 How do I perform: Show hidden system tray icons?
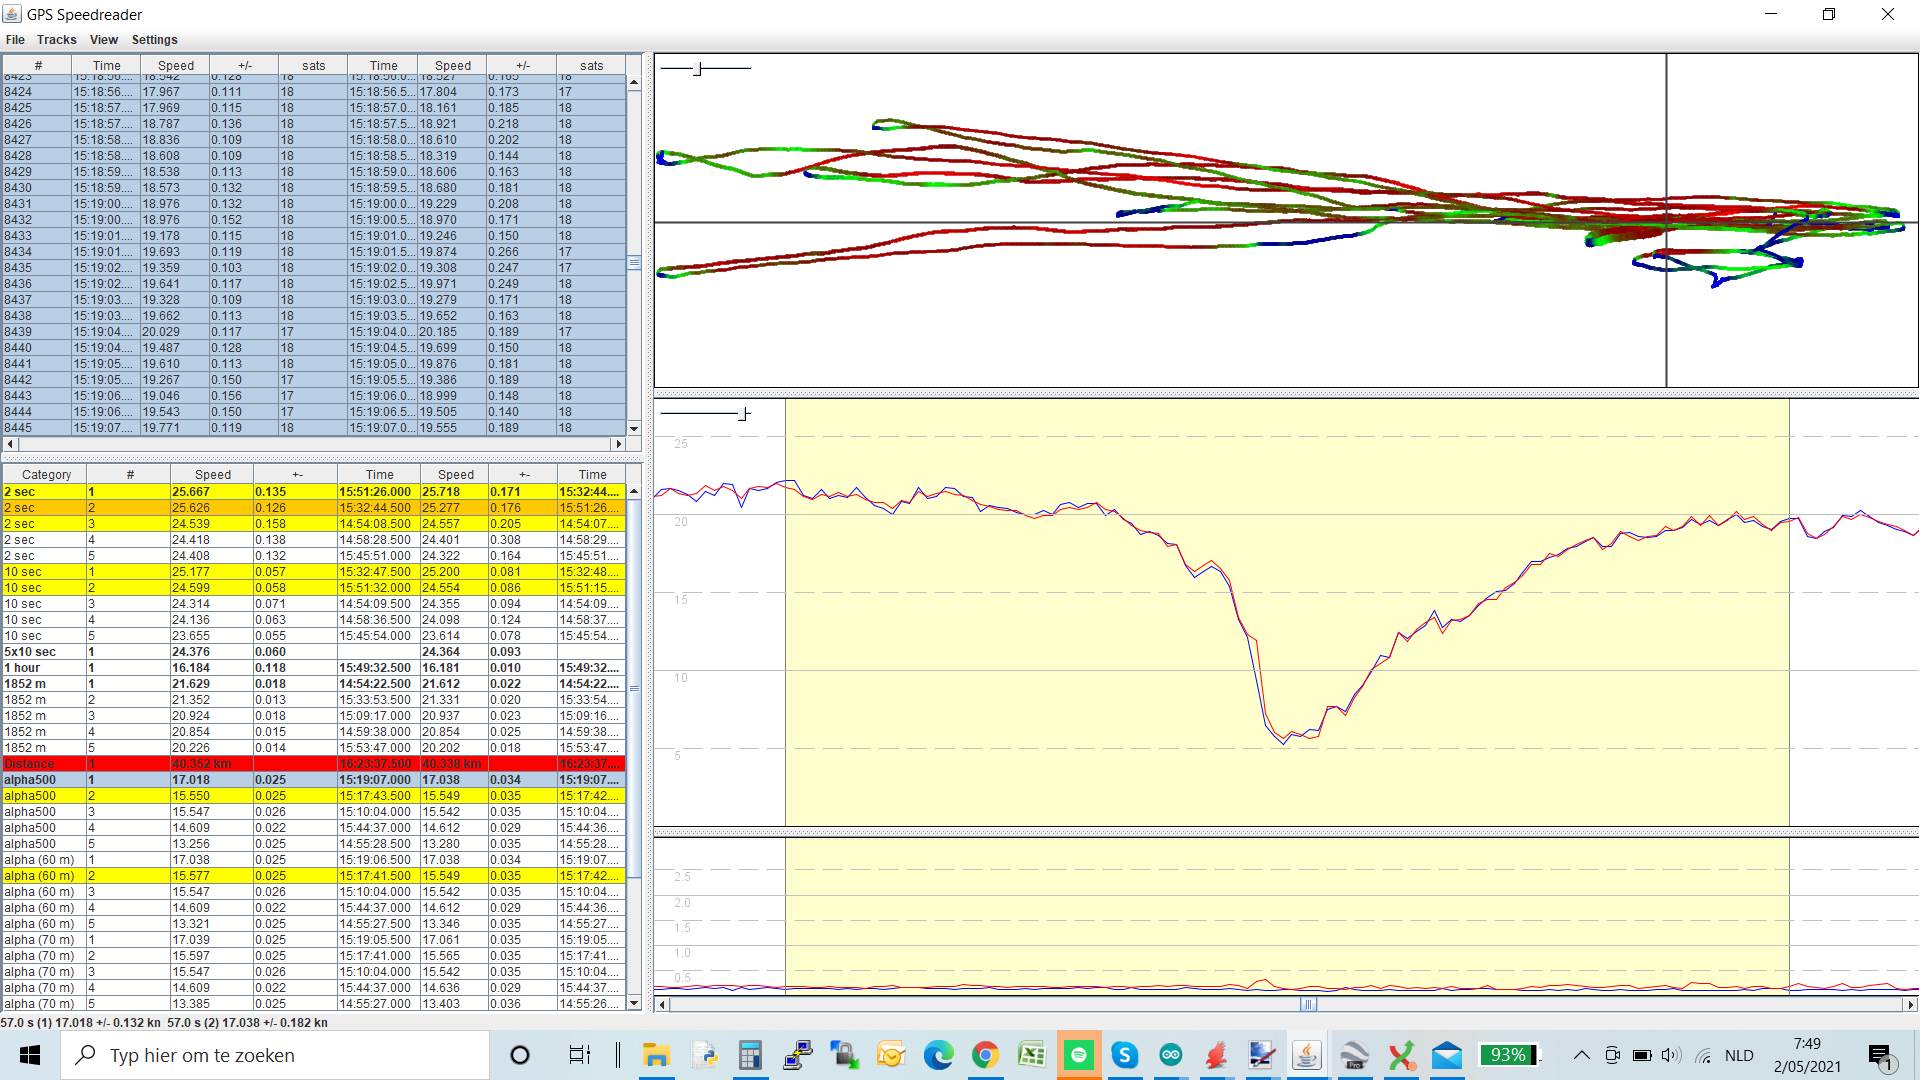pyautogui.click(x=1581, y=1055)
